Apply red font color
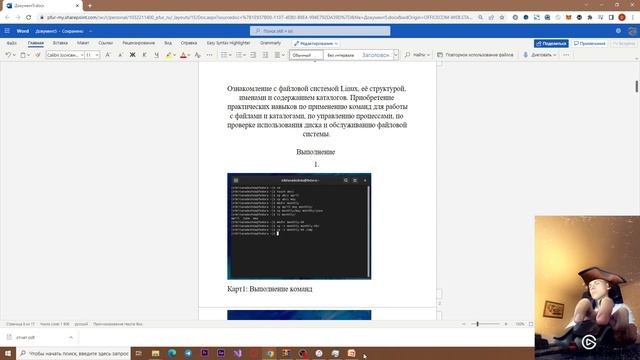Viewport: 640px width, 360px height. (x=183, y=55)
